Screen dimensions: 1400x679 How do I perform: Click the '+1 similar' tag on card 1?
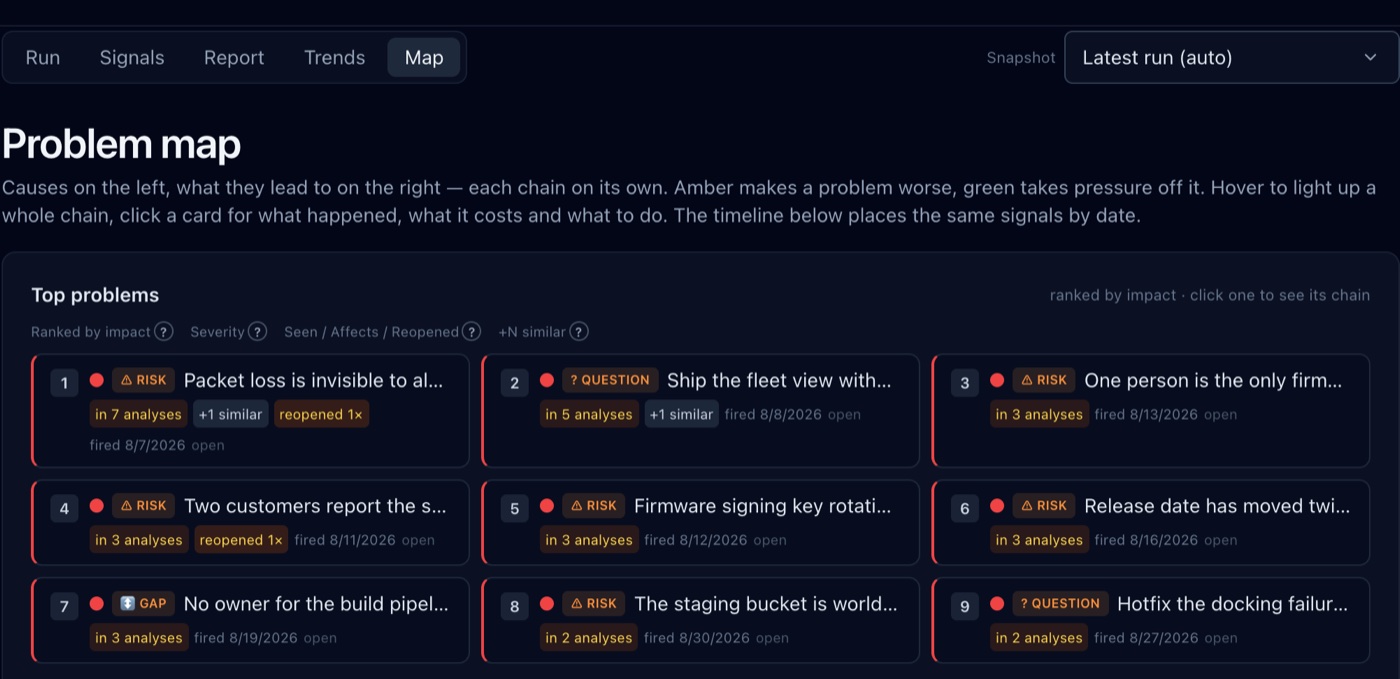pos(230,414)
